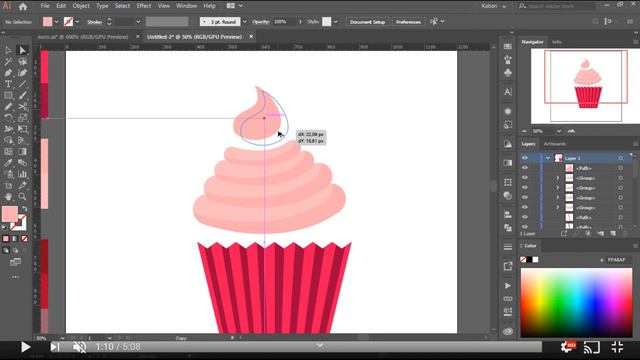The height and width of the screenshot is (360, 640).
Task: Cast video to another device
Action: click(x=591, y=347)
